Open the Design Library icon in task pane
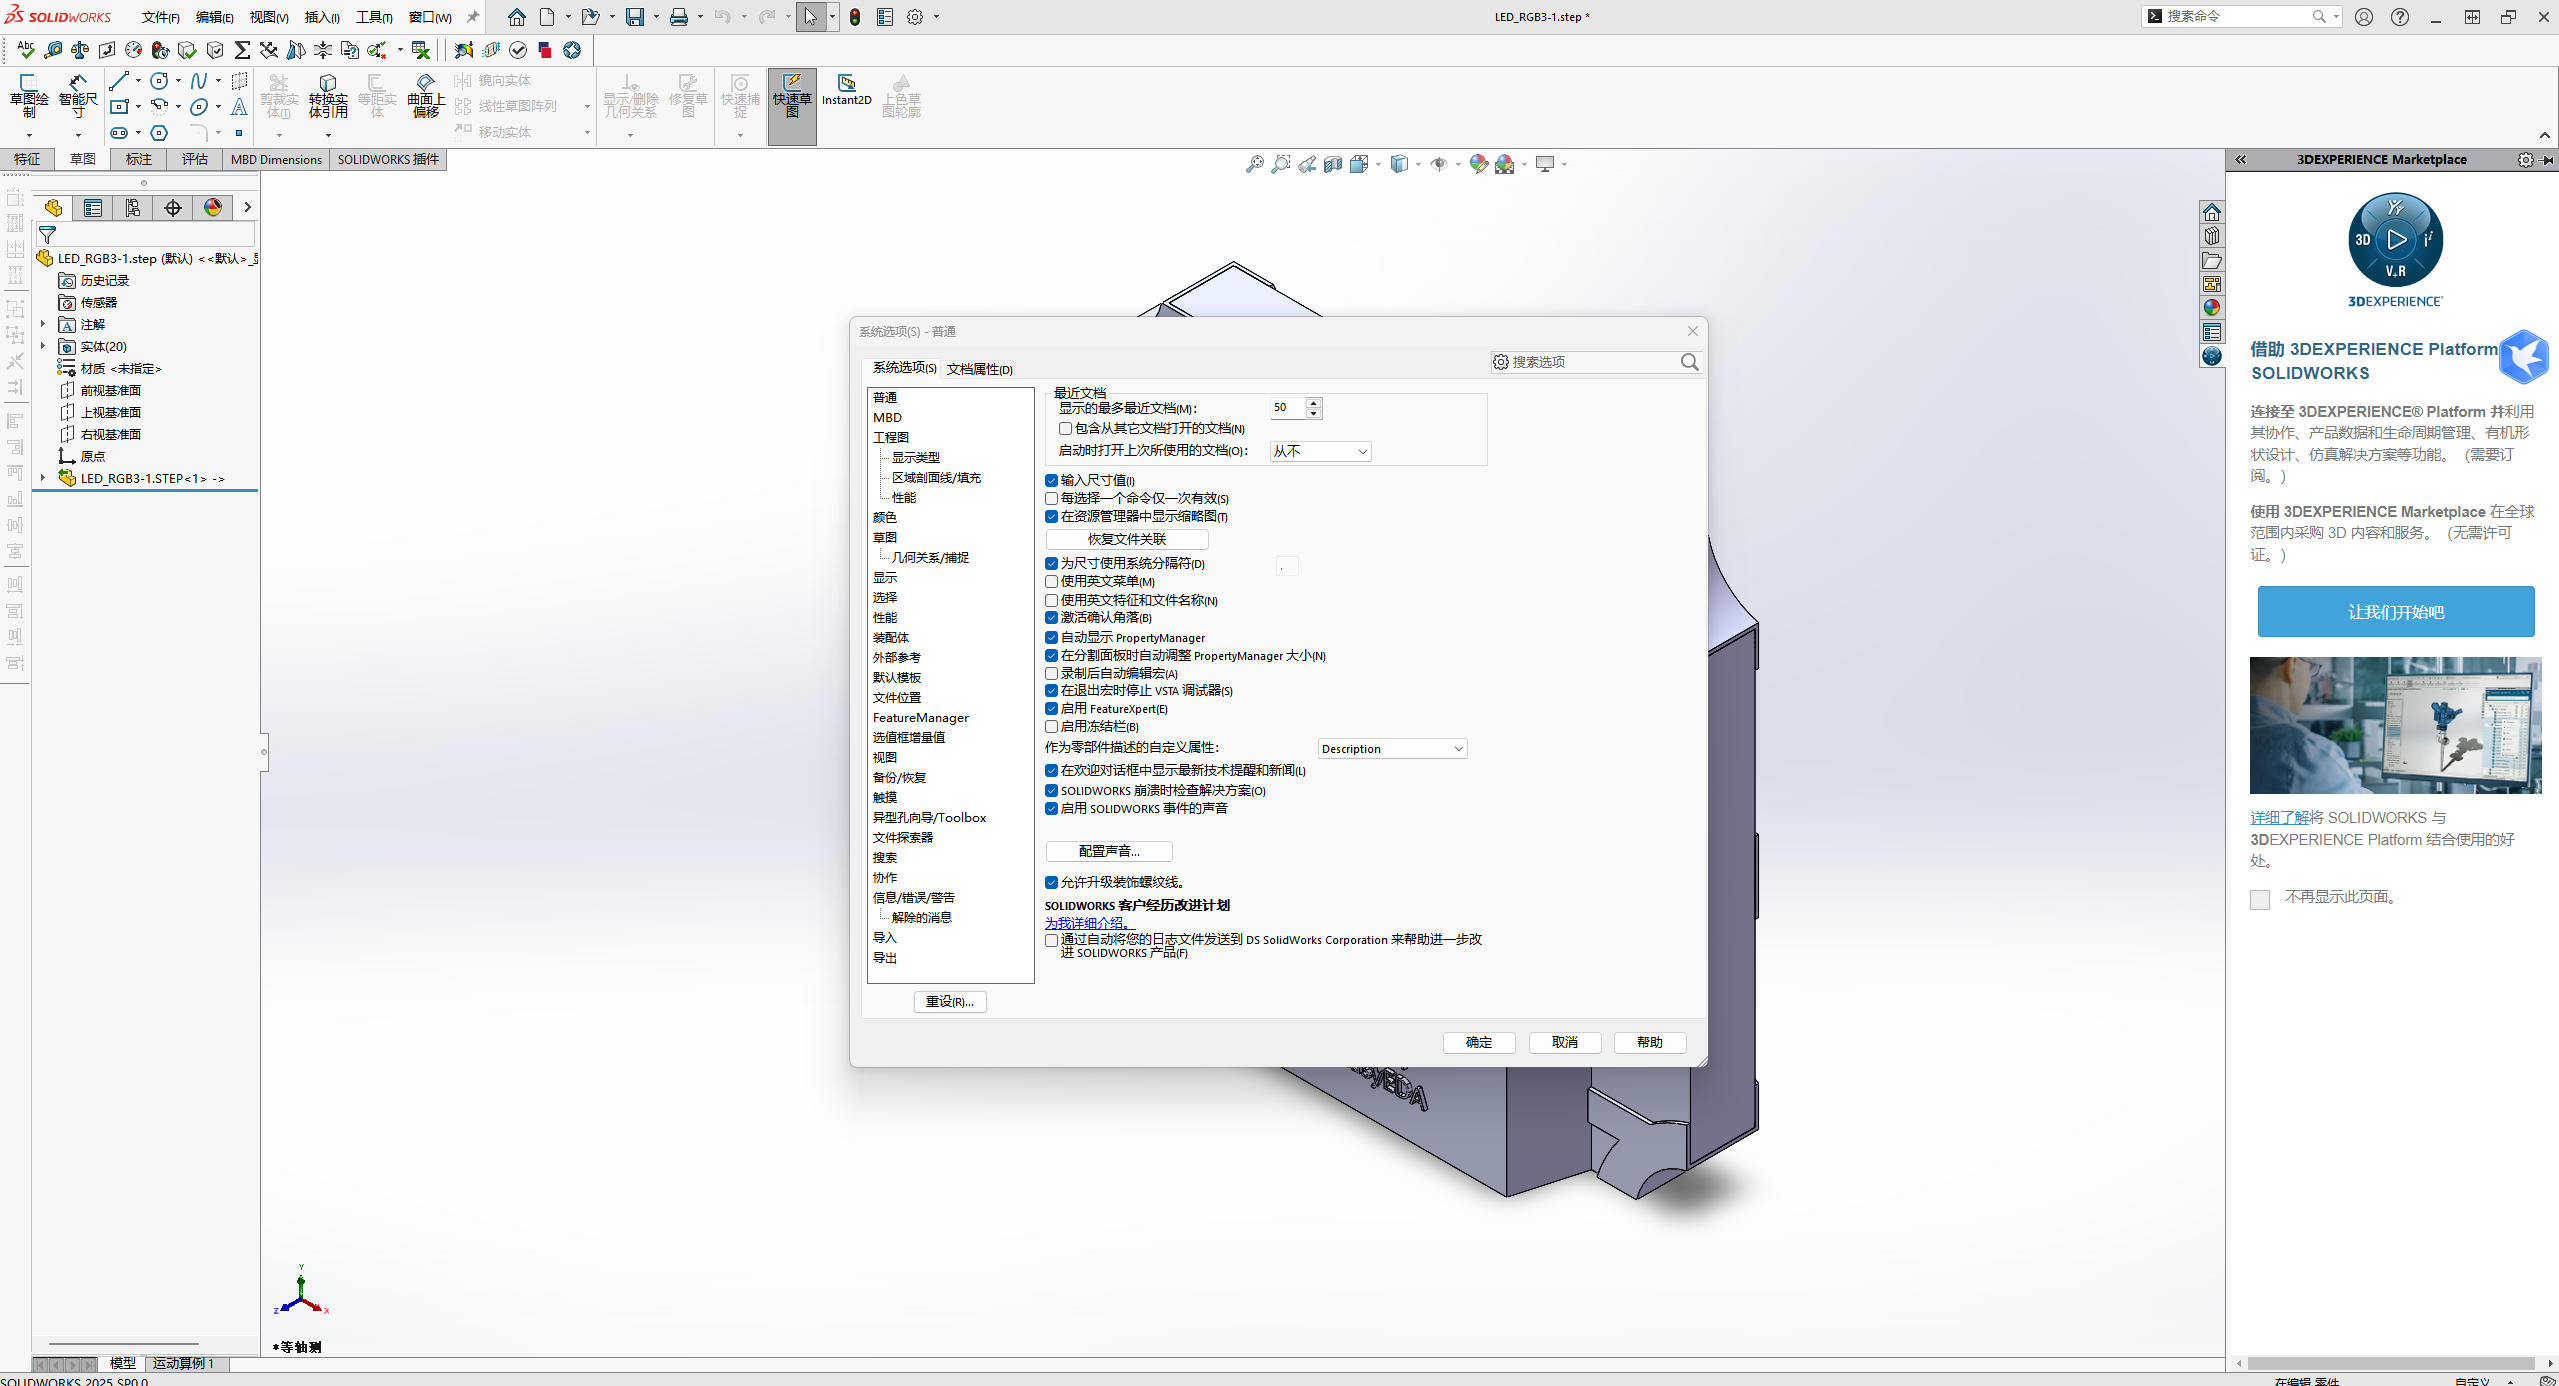This screenshot has height=1386, width=2559. 2212,236
